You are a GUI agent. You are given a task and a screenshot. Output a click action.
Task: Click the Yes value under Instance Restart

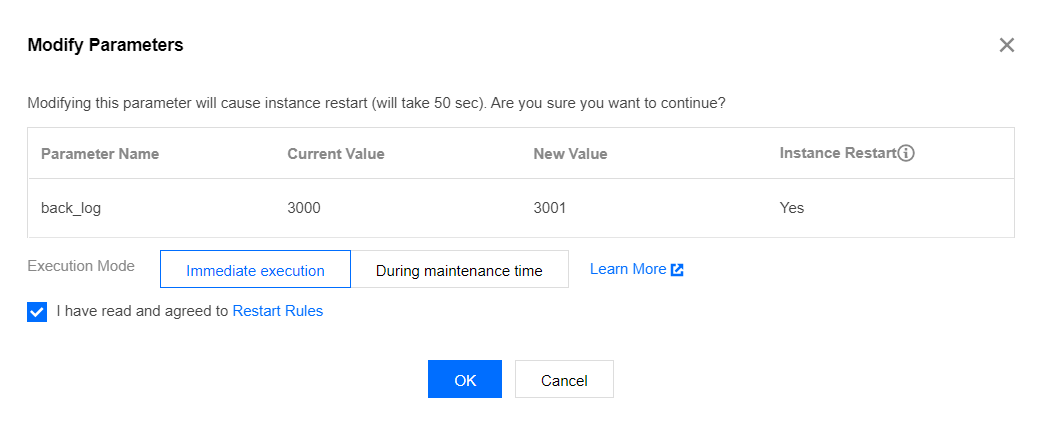point(792,208)
